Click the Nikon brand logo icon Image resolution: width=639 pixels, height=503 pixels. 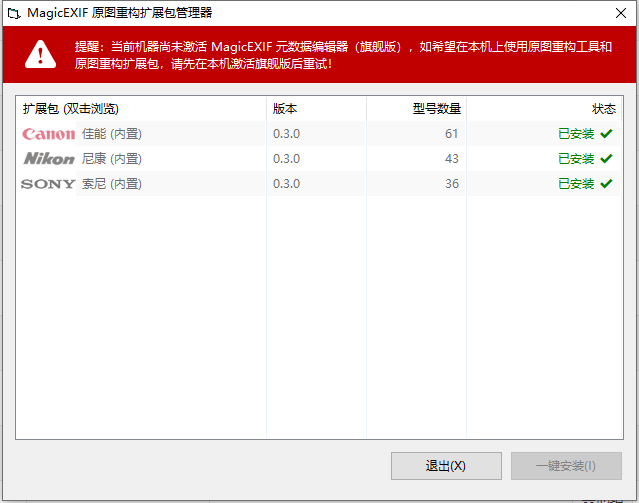[49, 159]
